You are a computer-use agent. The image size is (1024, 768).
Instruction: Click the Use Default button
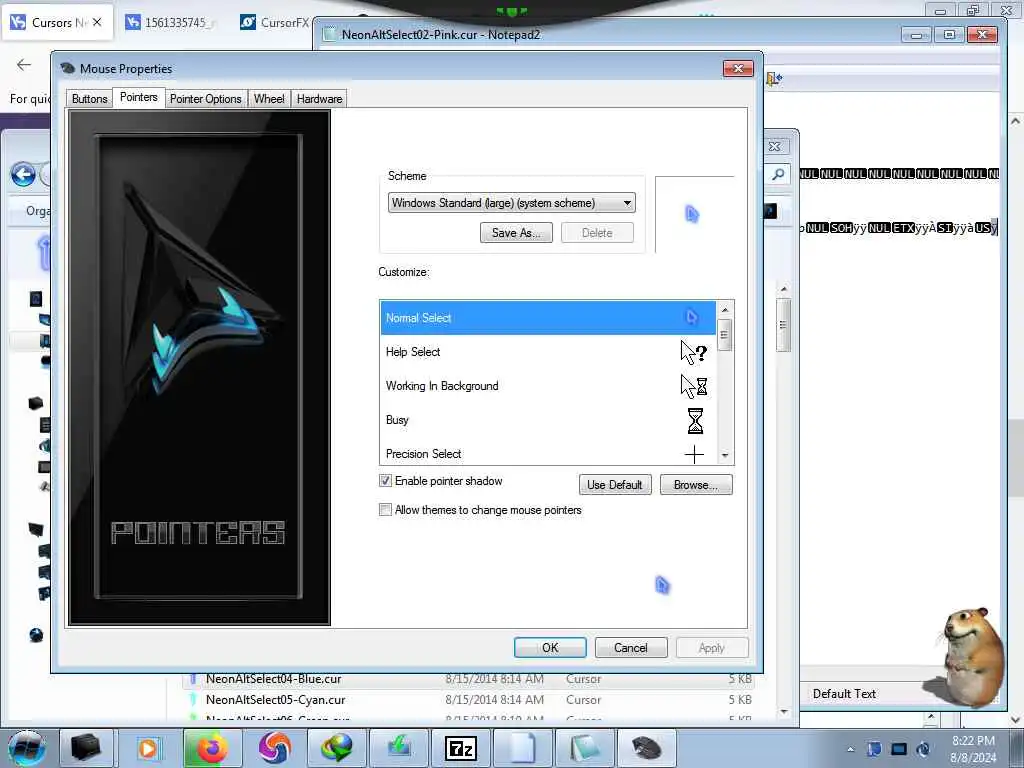pyautogui.click(x=615, y=485)
